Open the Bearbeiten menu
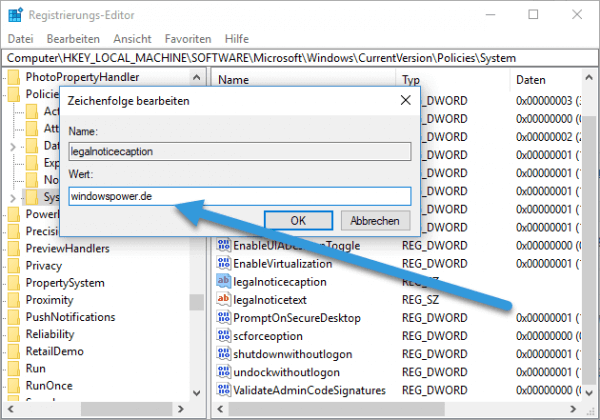The image size is (600, 420). click(x=73, y=39)
